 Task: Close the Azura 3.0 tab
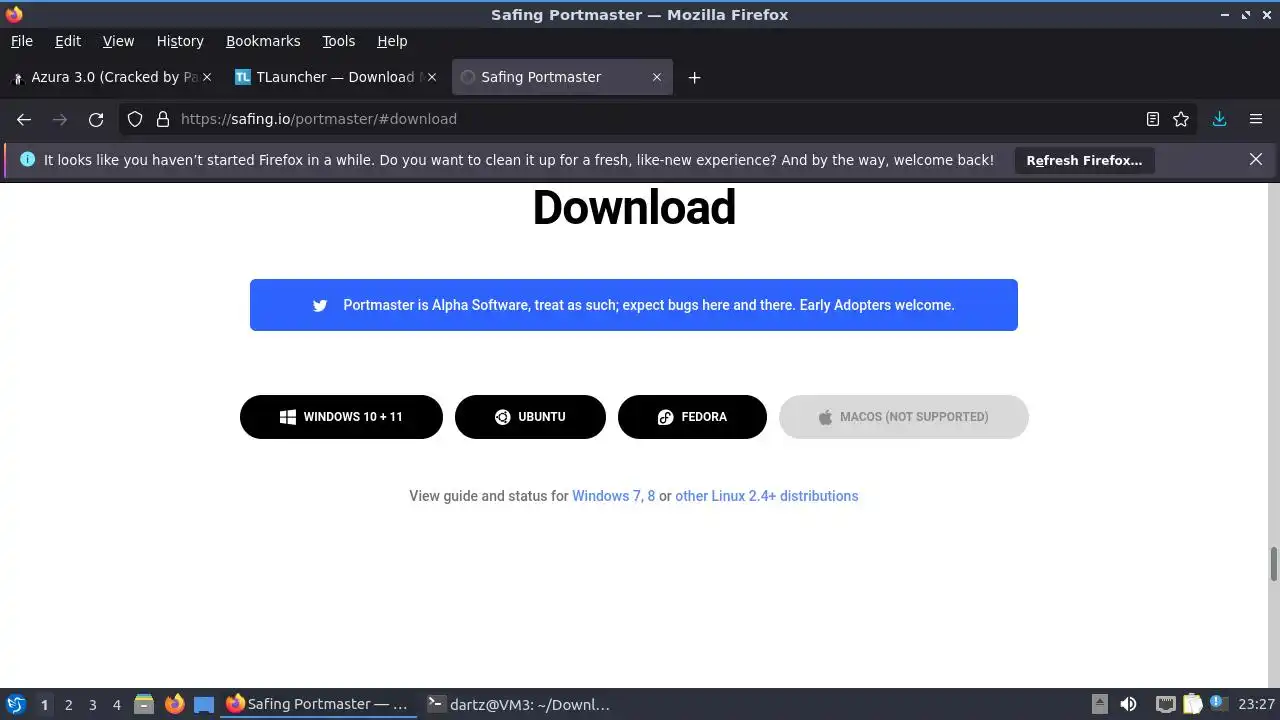pyautogui.click(x=207, y=77)
